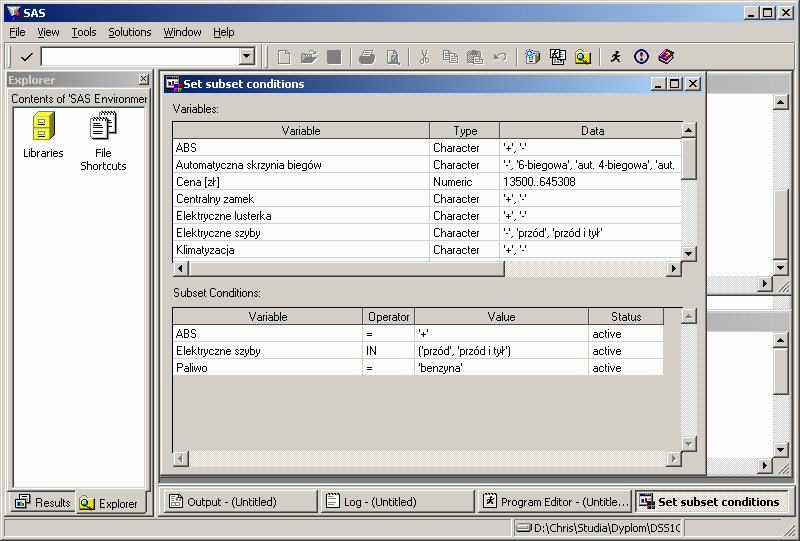
Task: Open the View menu
Action: click(x=48, y=32)
